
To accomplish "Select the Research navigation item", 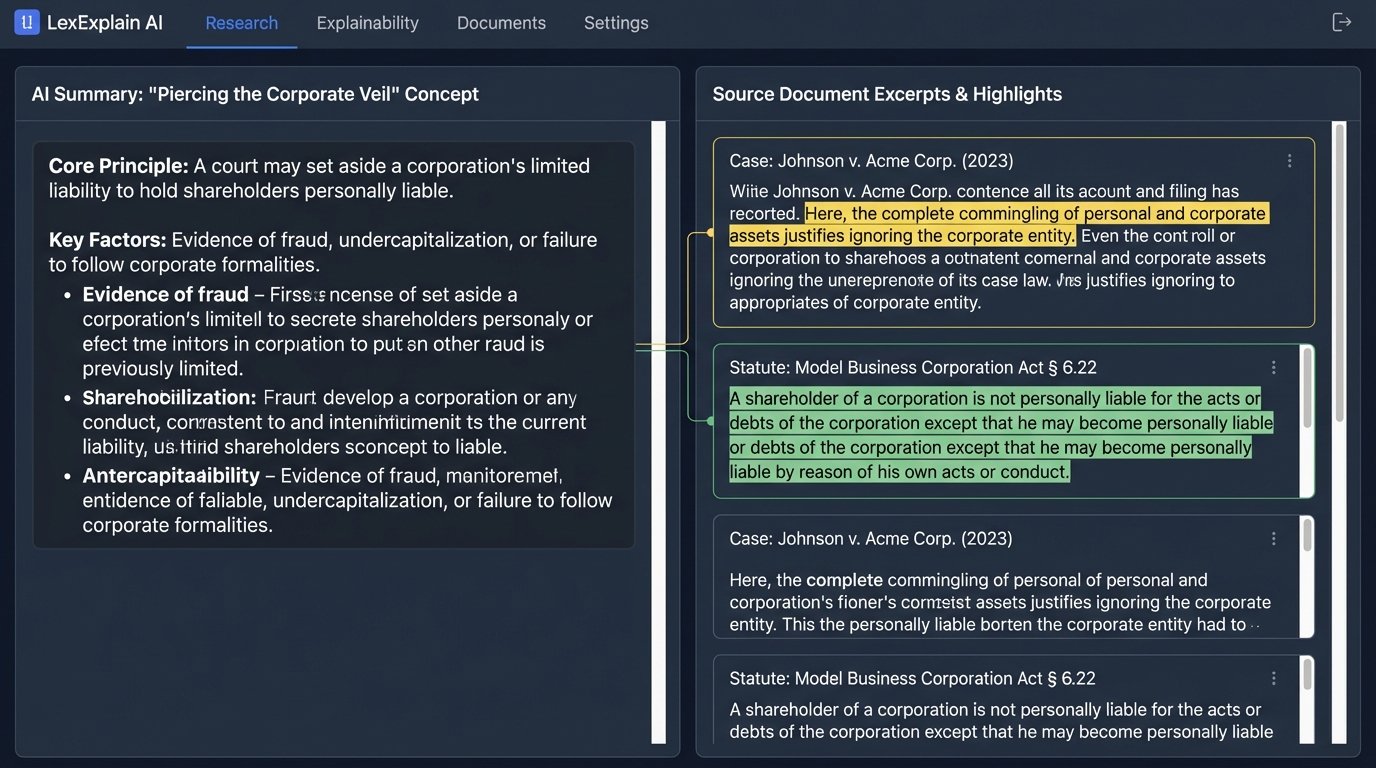I will (x=241, y=22).
